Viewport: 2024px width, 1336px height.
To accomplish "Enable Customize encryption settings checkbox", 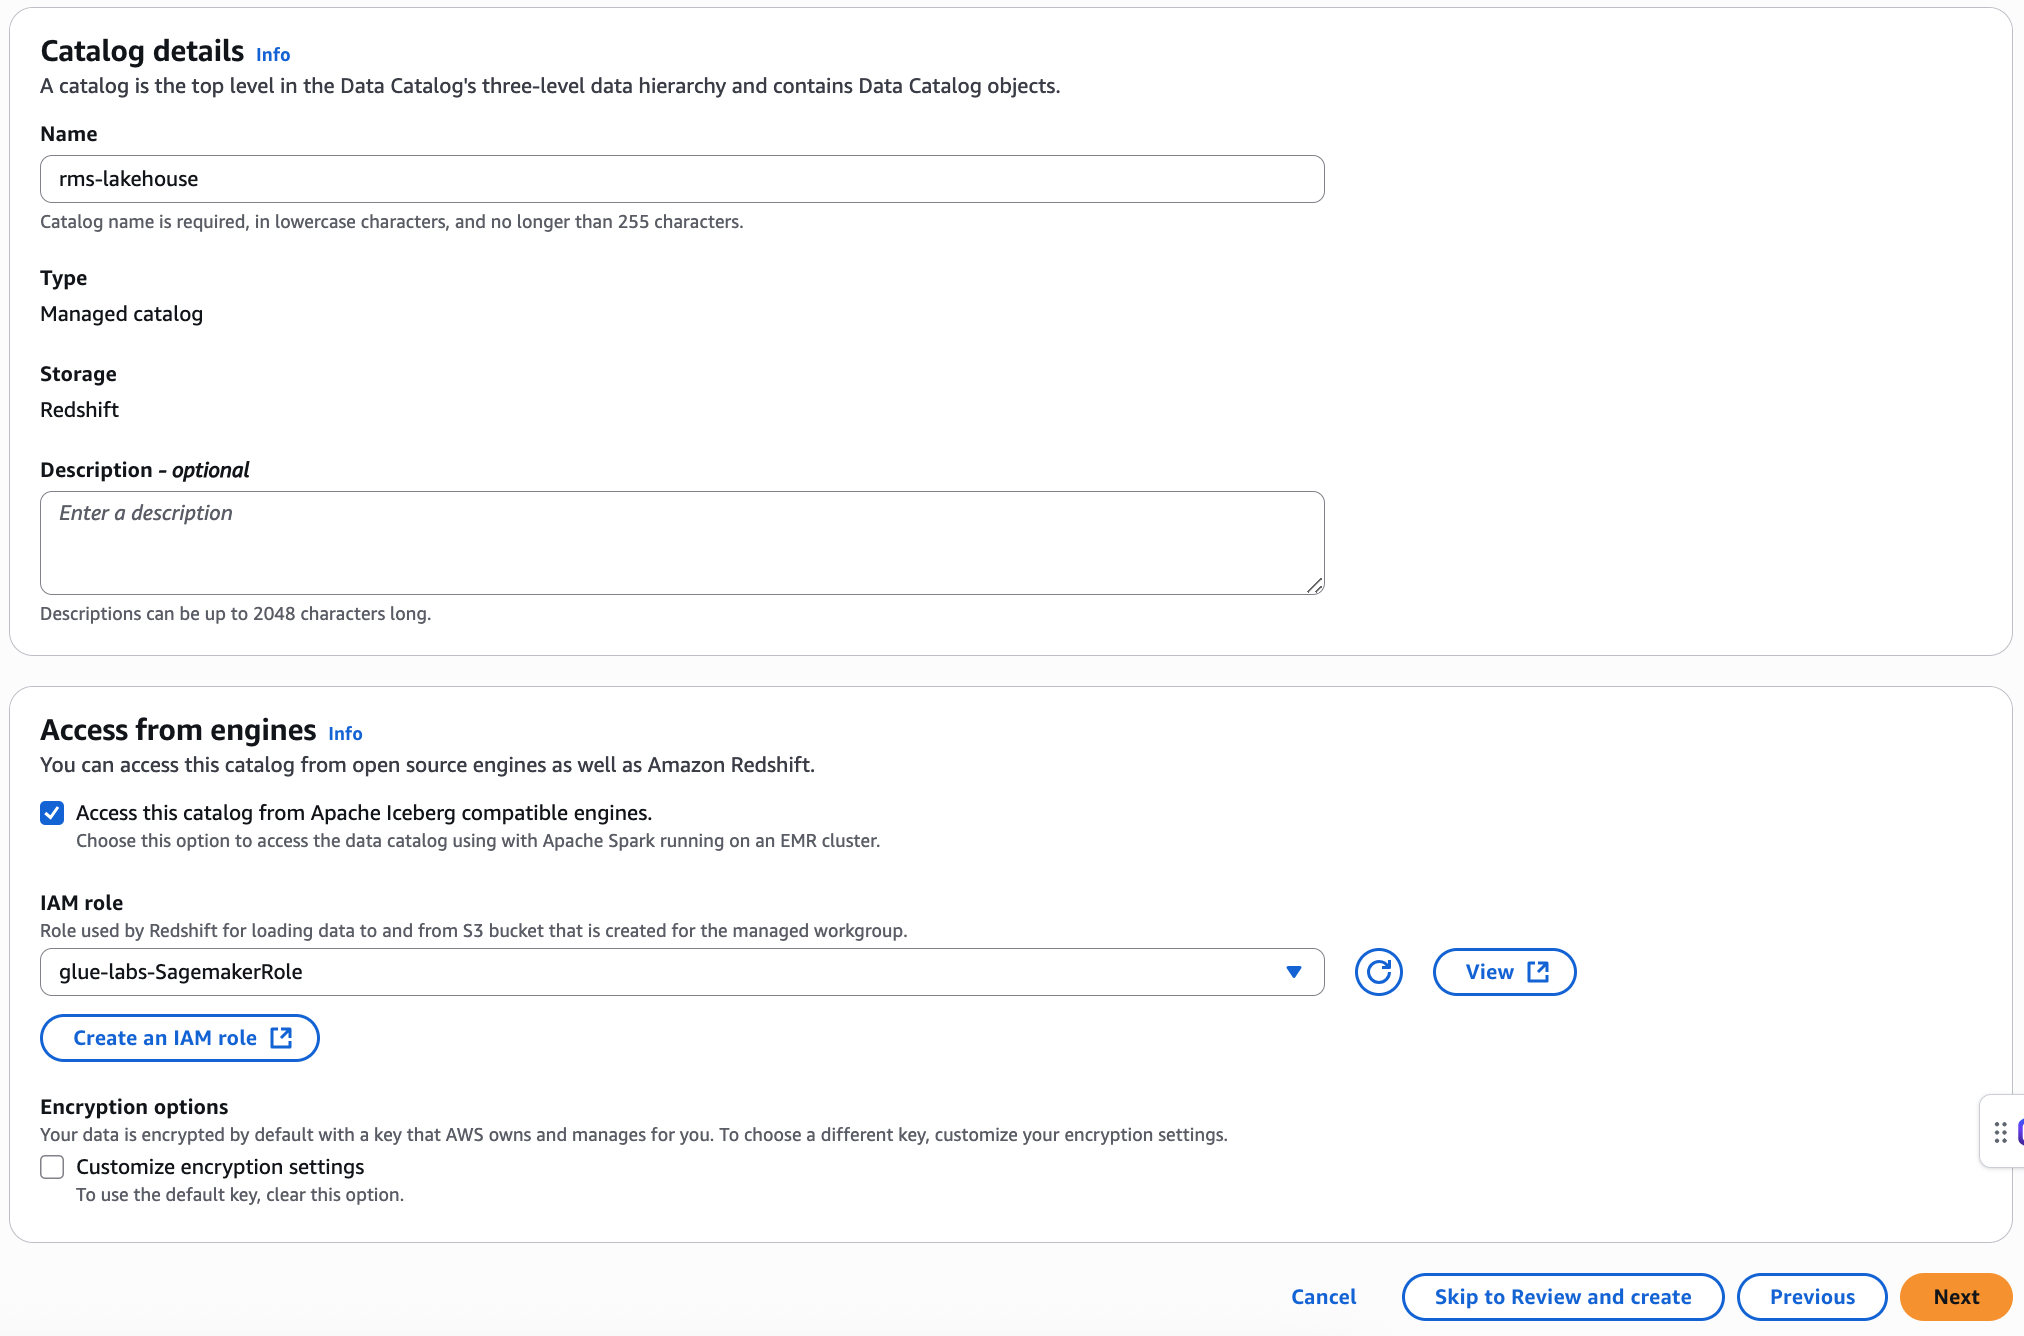I will tap(52, 1167).
